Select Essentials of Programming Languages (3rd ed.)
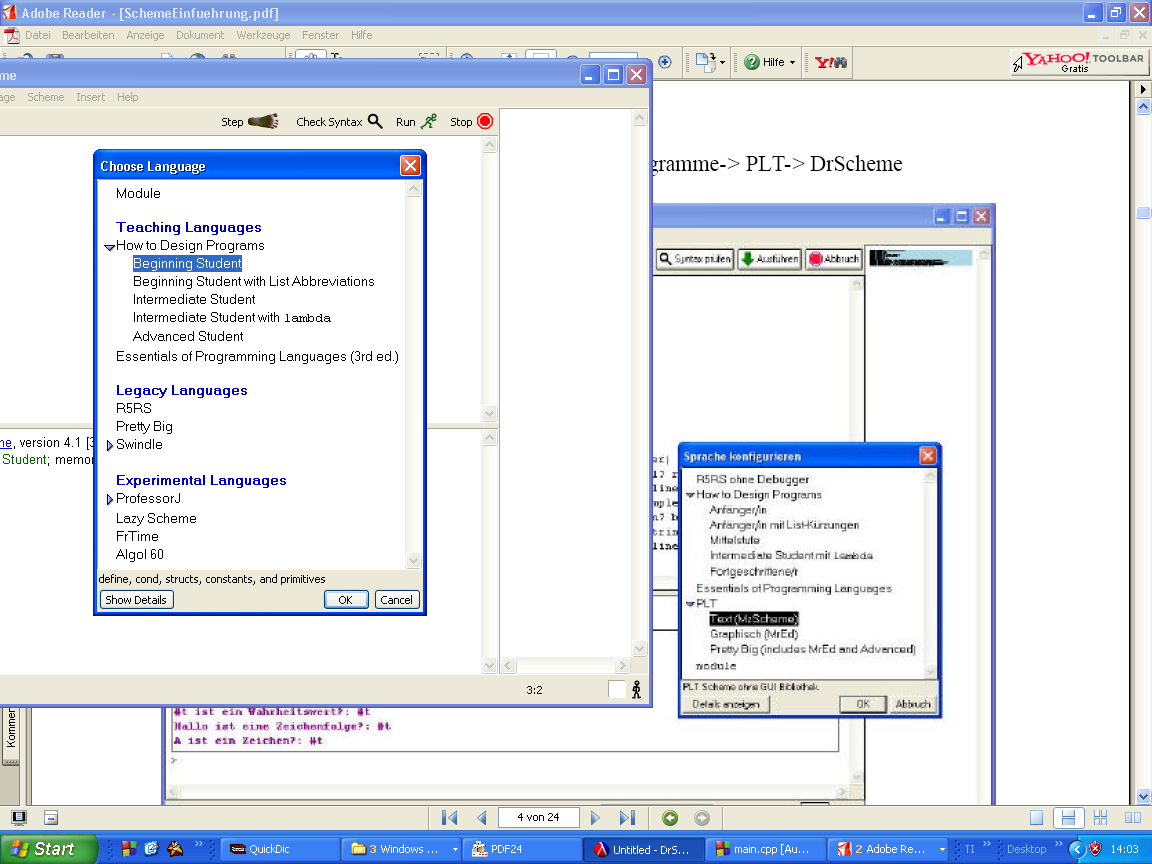1152x864 pixels. 257,356
